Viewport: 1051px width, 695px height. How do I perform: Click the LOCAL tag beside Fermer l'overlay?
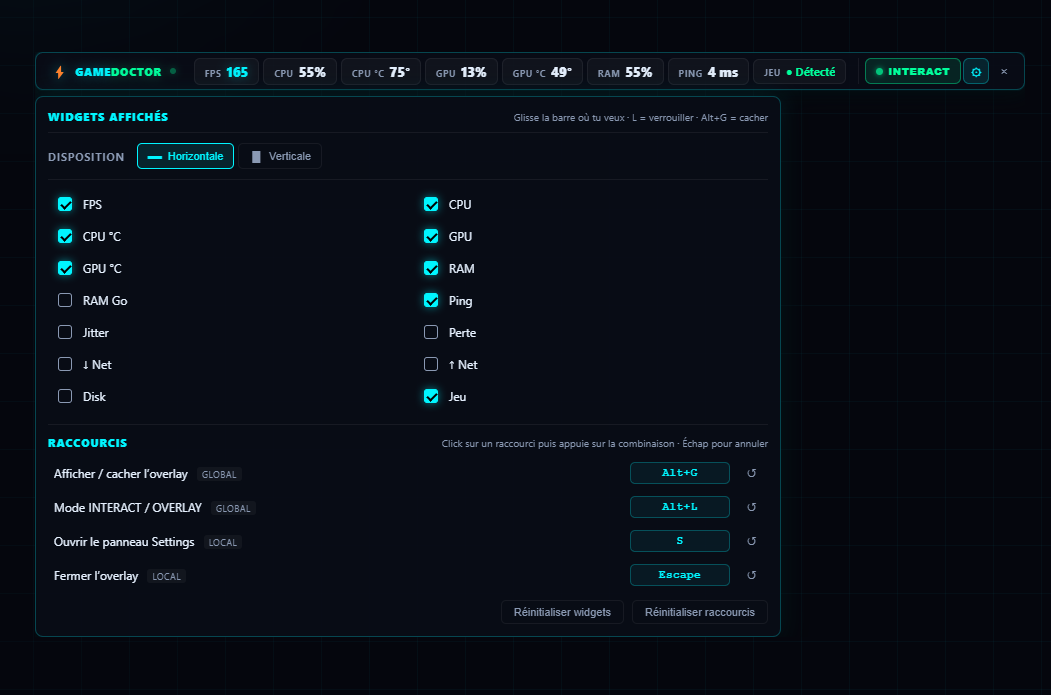pyautogui.click(x=166, y=576)
